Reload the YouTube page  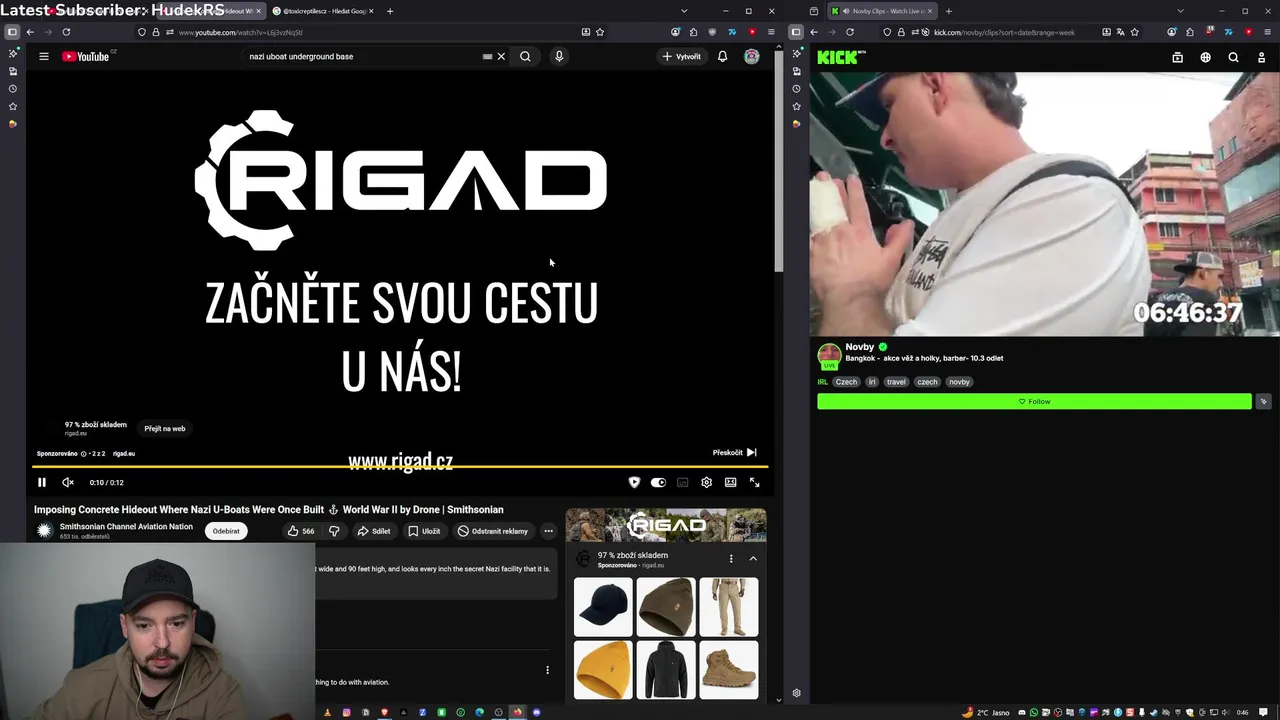pos(66,32)
